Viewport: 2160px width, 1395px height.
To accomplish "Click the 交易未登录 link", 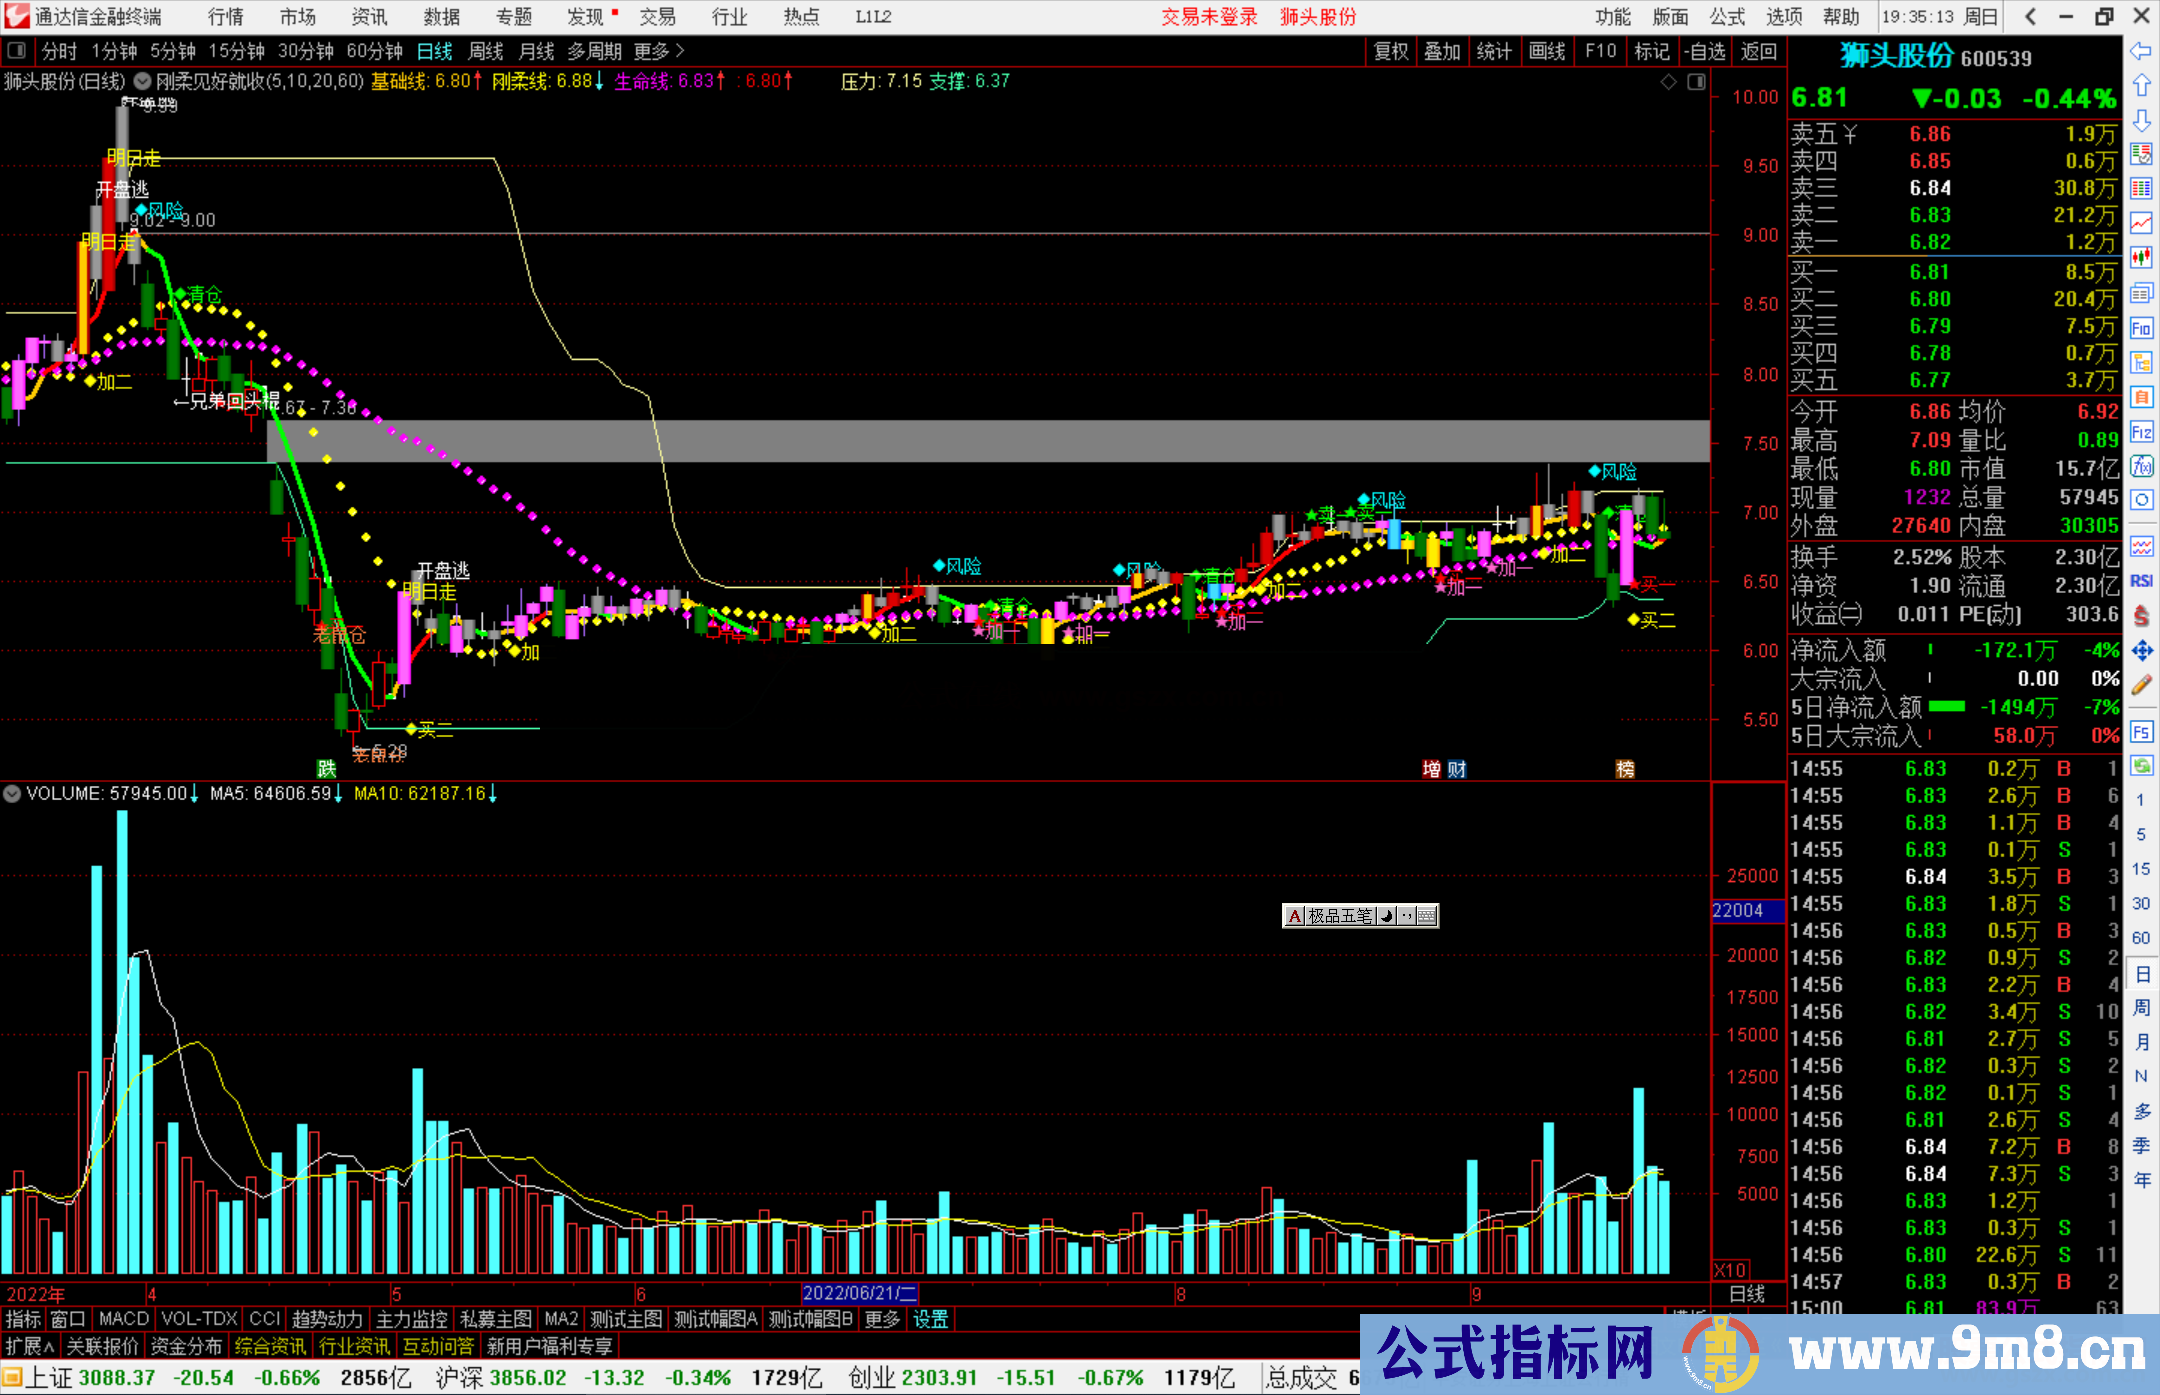I will [1208, 17].
